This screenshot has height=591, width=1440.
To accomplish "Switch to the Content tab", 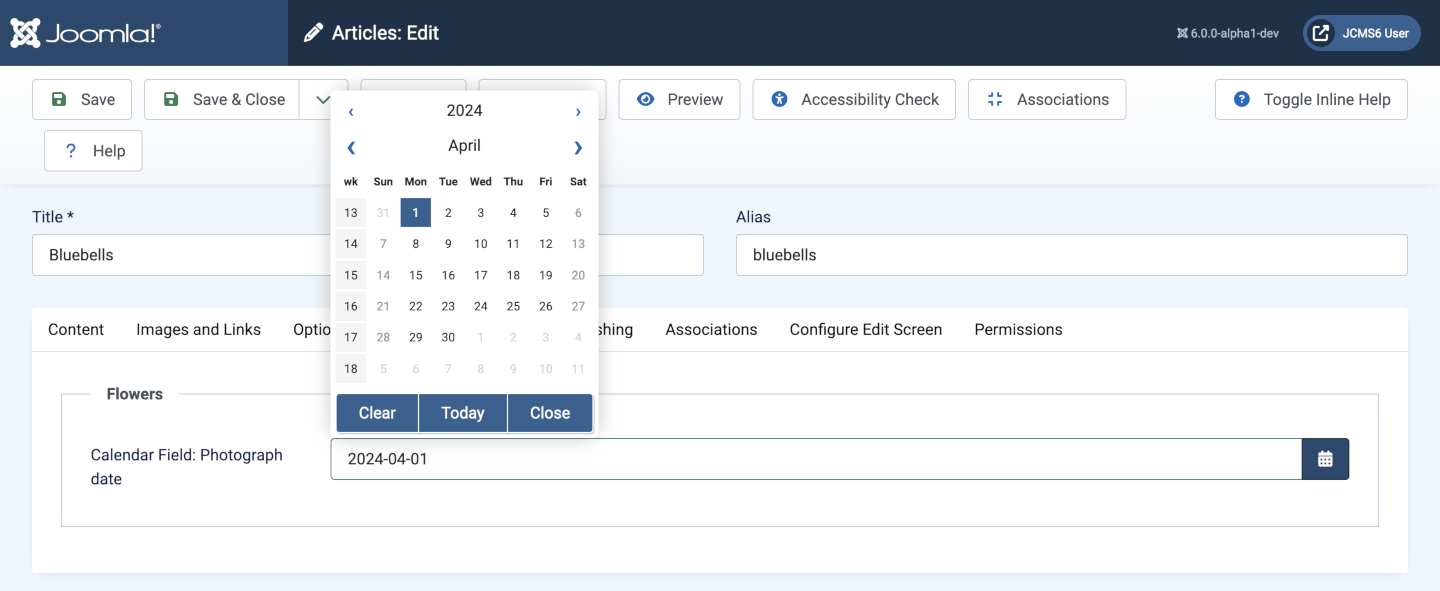I will point(76,329).
